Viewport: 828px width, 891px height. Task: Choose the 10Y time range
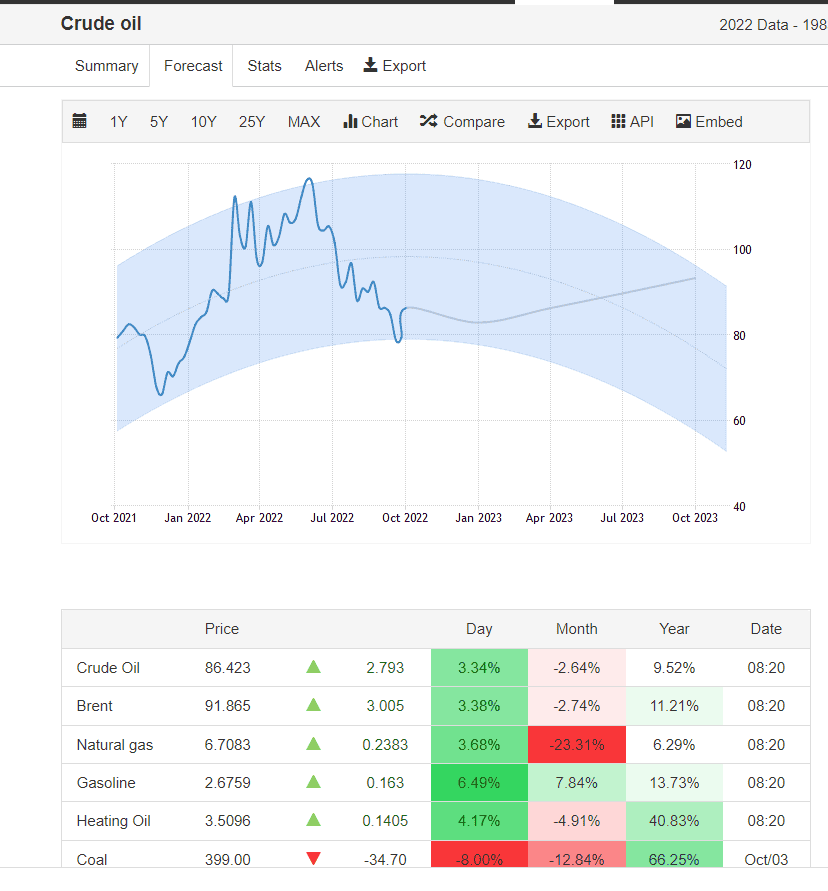203,122
